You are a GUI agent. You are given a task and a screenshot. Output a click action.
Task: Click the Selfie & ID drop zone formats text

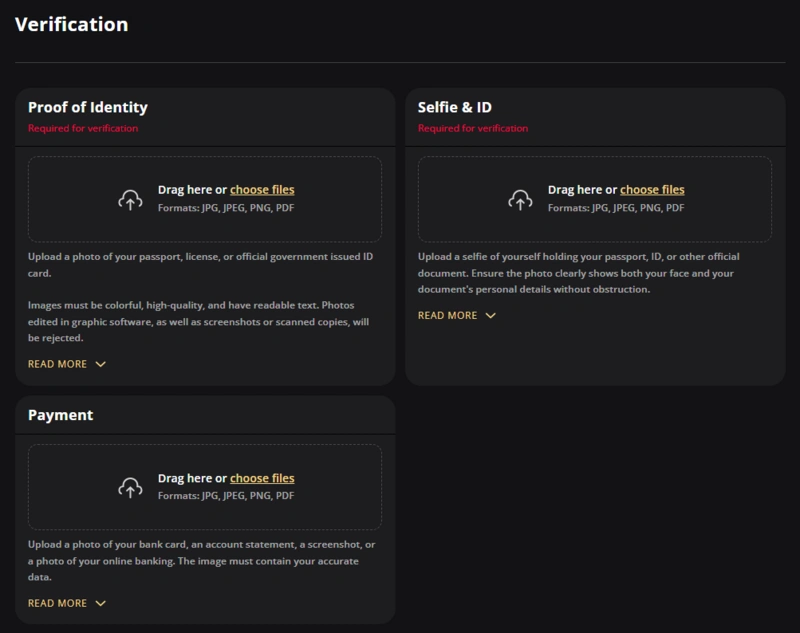pos(616,208)
